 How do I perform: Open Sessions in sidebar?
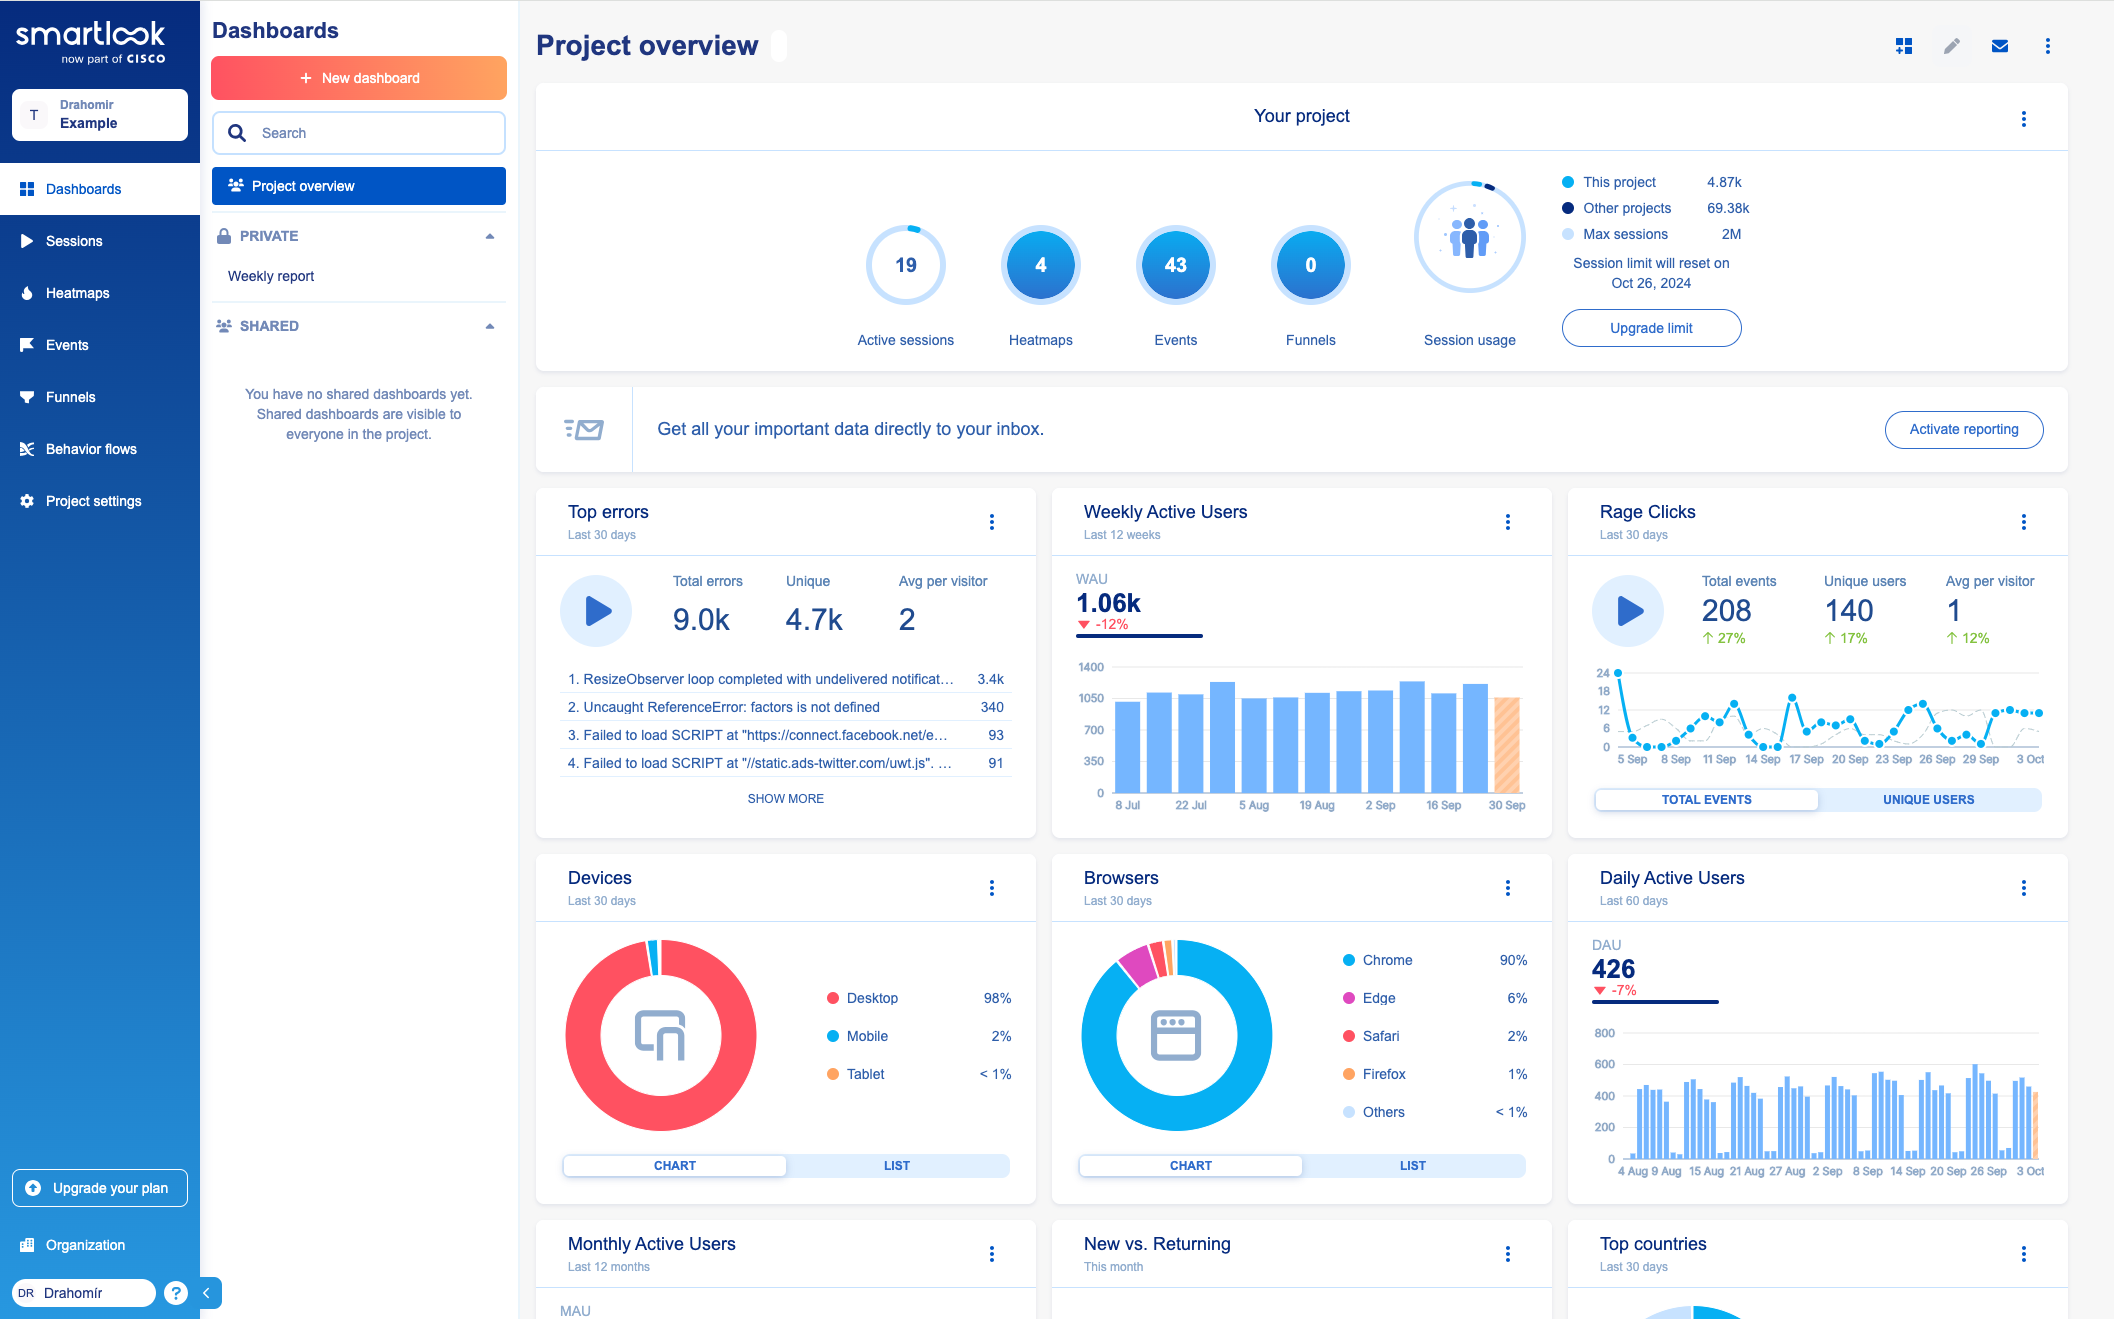[100, 241]
